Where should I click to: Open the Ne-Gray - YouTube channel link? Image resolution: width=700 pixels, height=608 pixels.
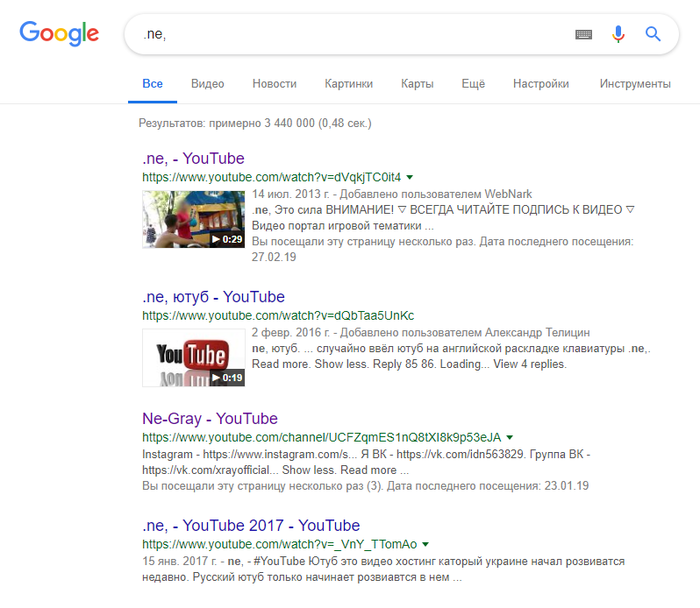click(x=210, y=418)
